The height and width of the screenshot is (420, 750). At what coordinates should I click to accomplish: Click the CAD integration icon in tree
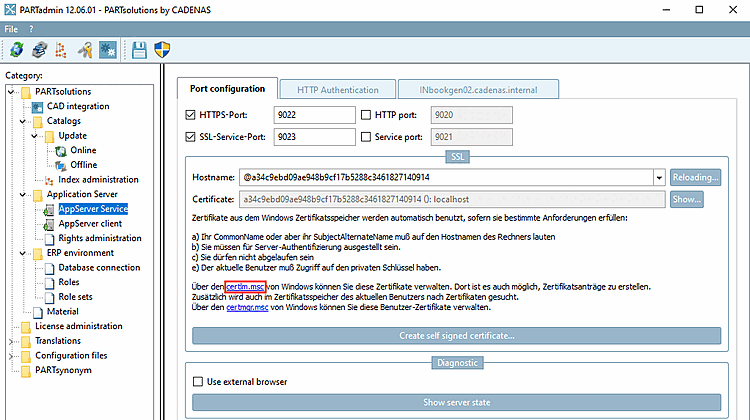37,107
